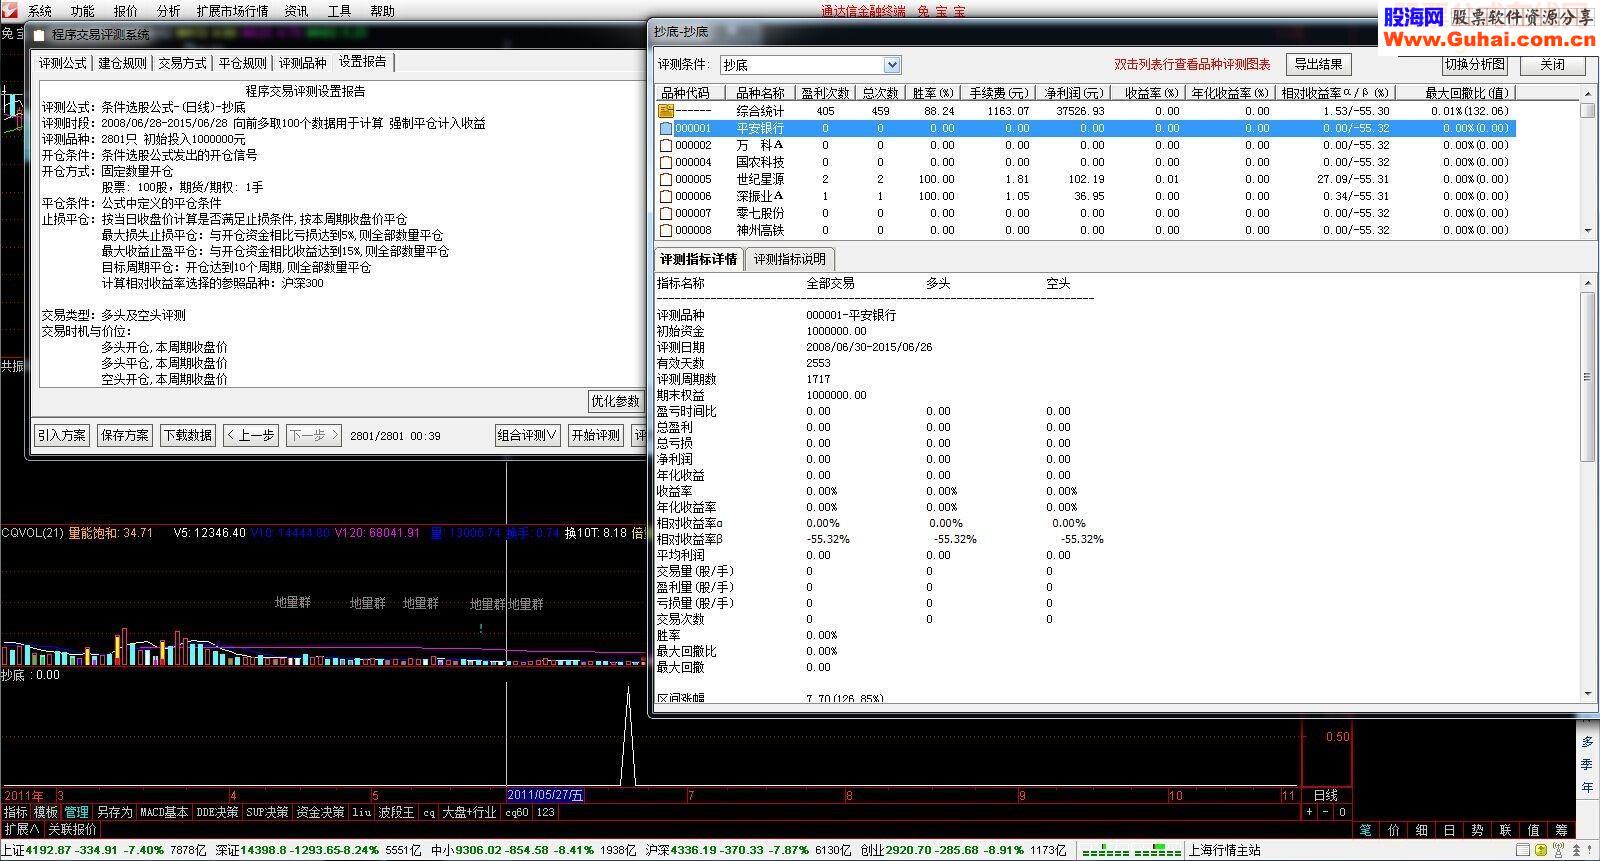Viewport: 1600px width, 861px height.
Task: Switch to the 交易方式 tab
Action: point(182,63)
